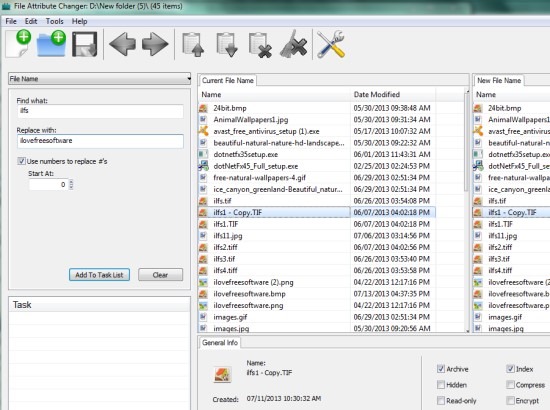
Task: Click the Add To Task List button
Action: coord(99,275)
